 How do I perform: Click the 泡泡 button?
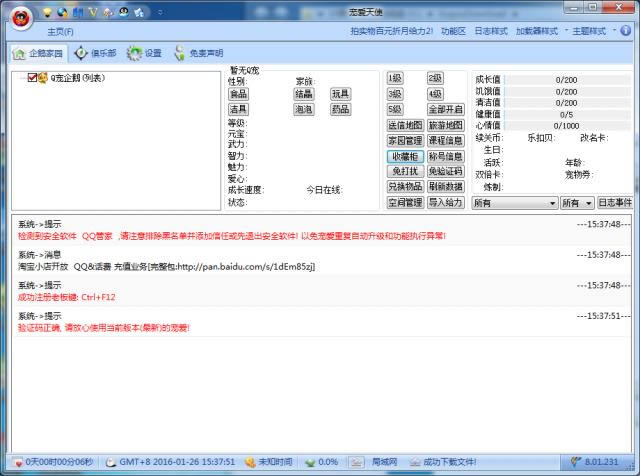pyautogui.click(x=304, y=109)
